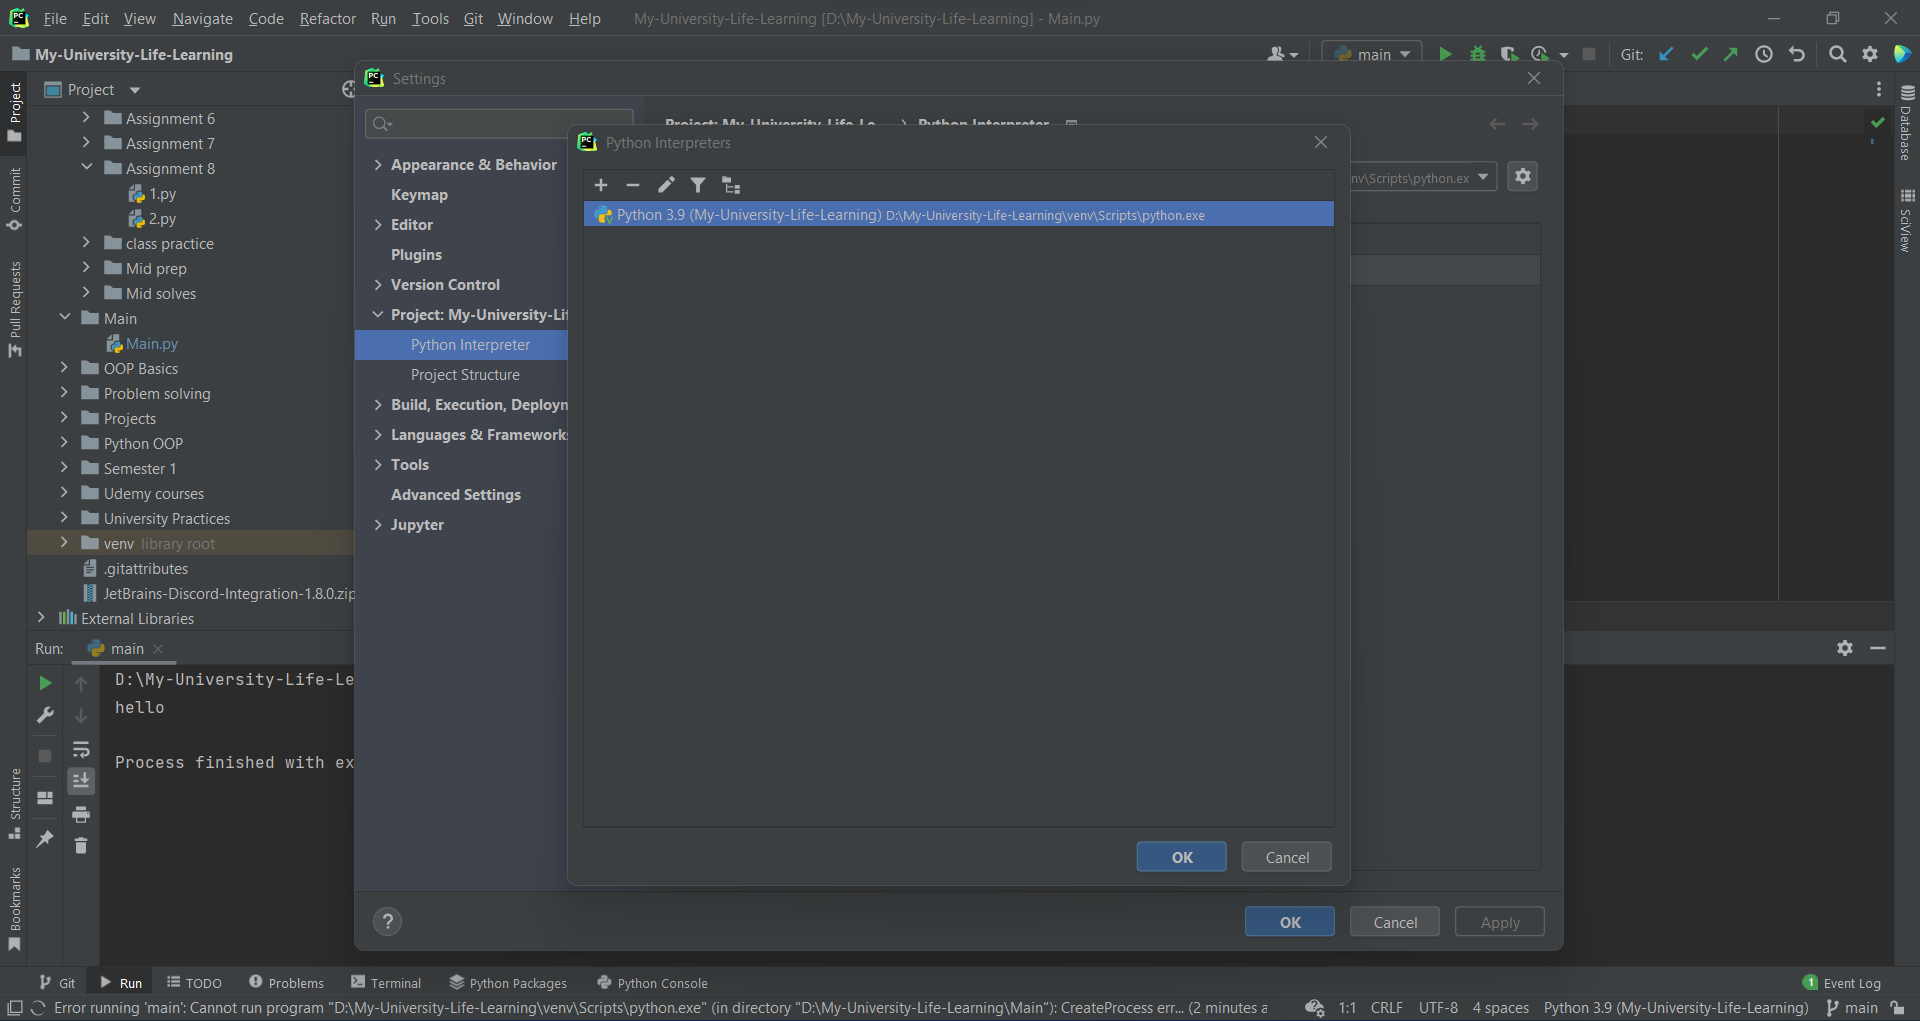Open the File menu
This screenshot has width=1920, height=1021.
coord(55,19)
